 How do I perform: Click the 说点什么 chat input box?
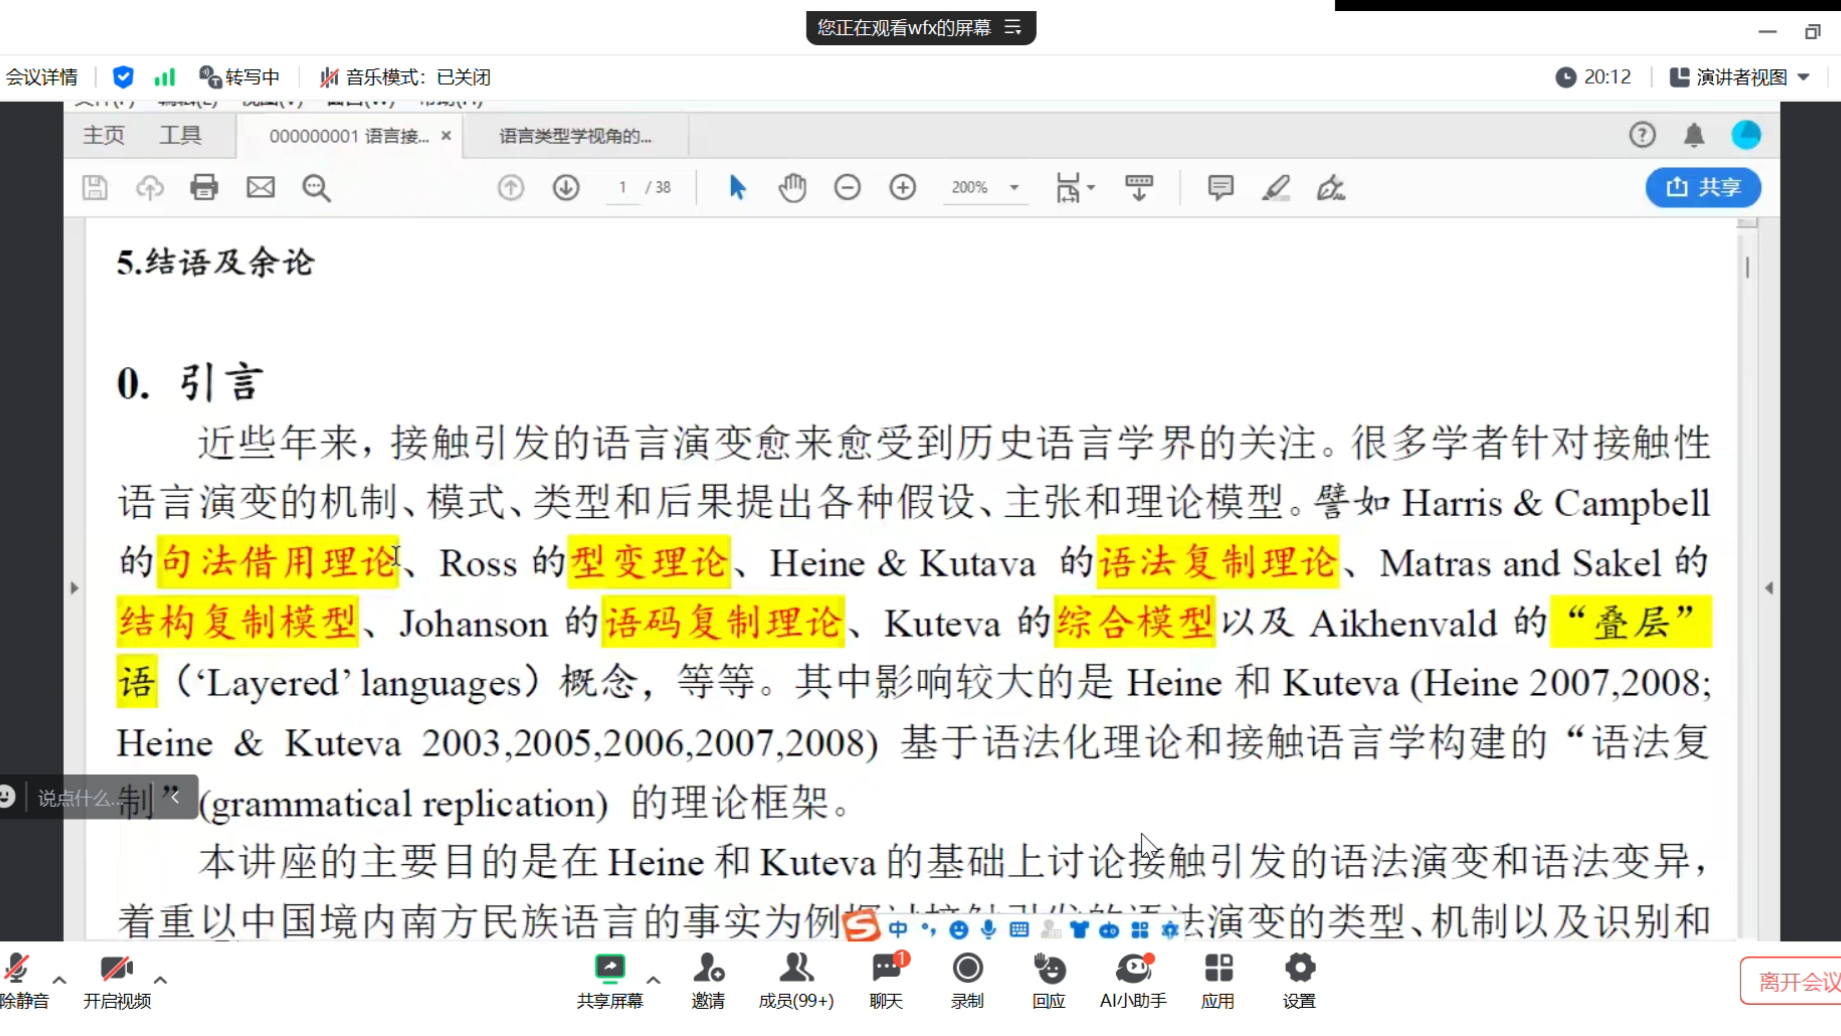pyautogui.click(x=80, y=798)
